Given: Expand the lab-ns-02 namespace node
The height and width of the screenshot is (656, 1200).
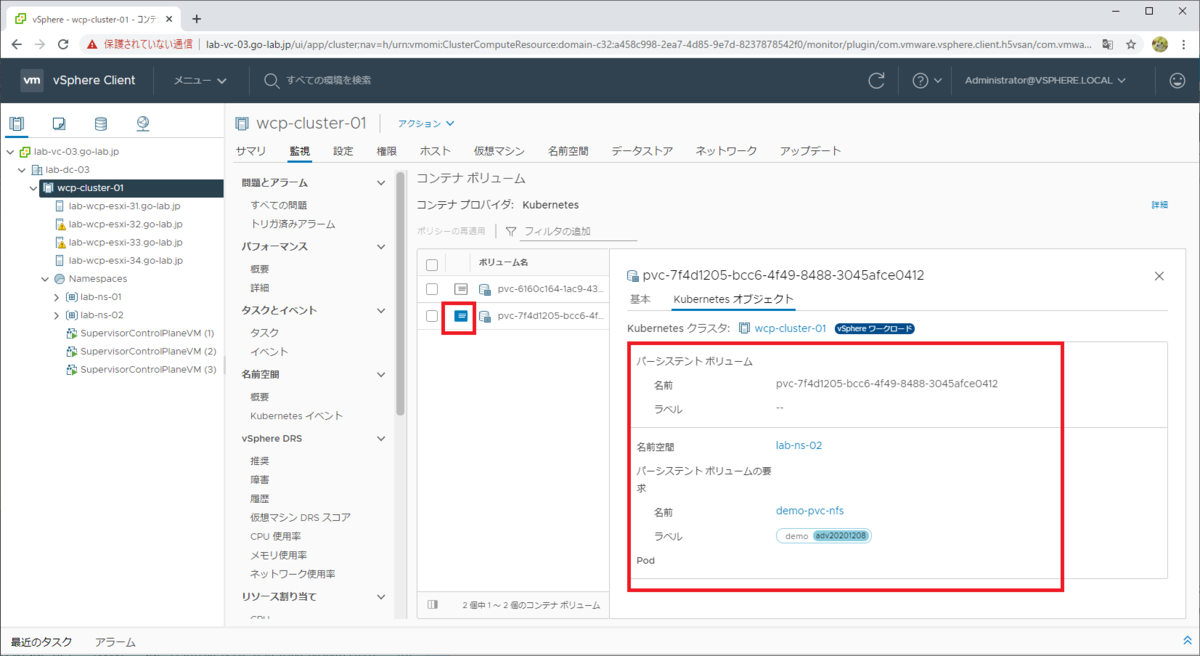Looking at the screenshot, I should coord(57,315).
